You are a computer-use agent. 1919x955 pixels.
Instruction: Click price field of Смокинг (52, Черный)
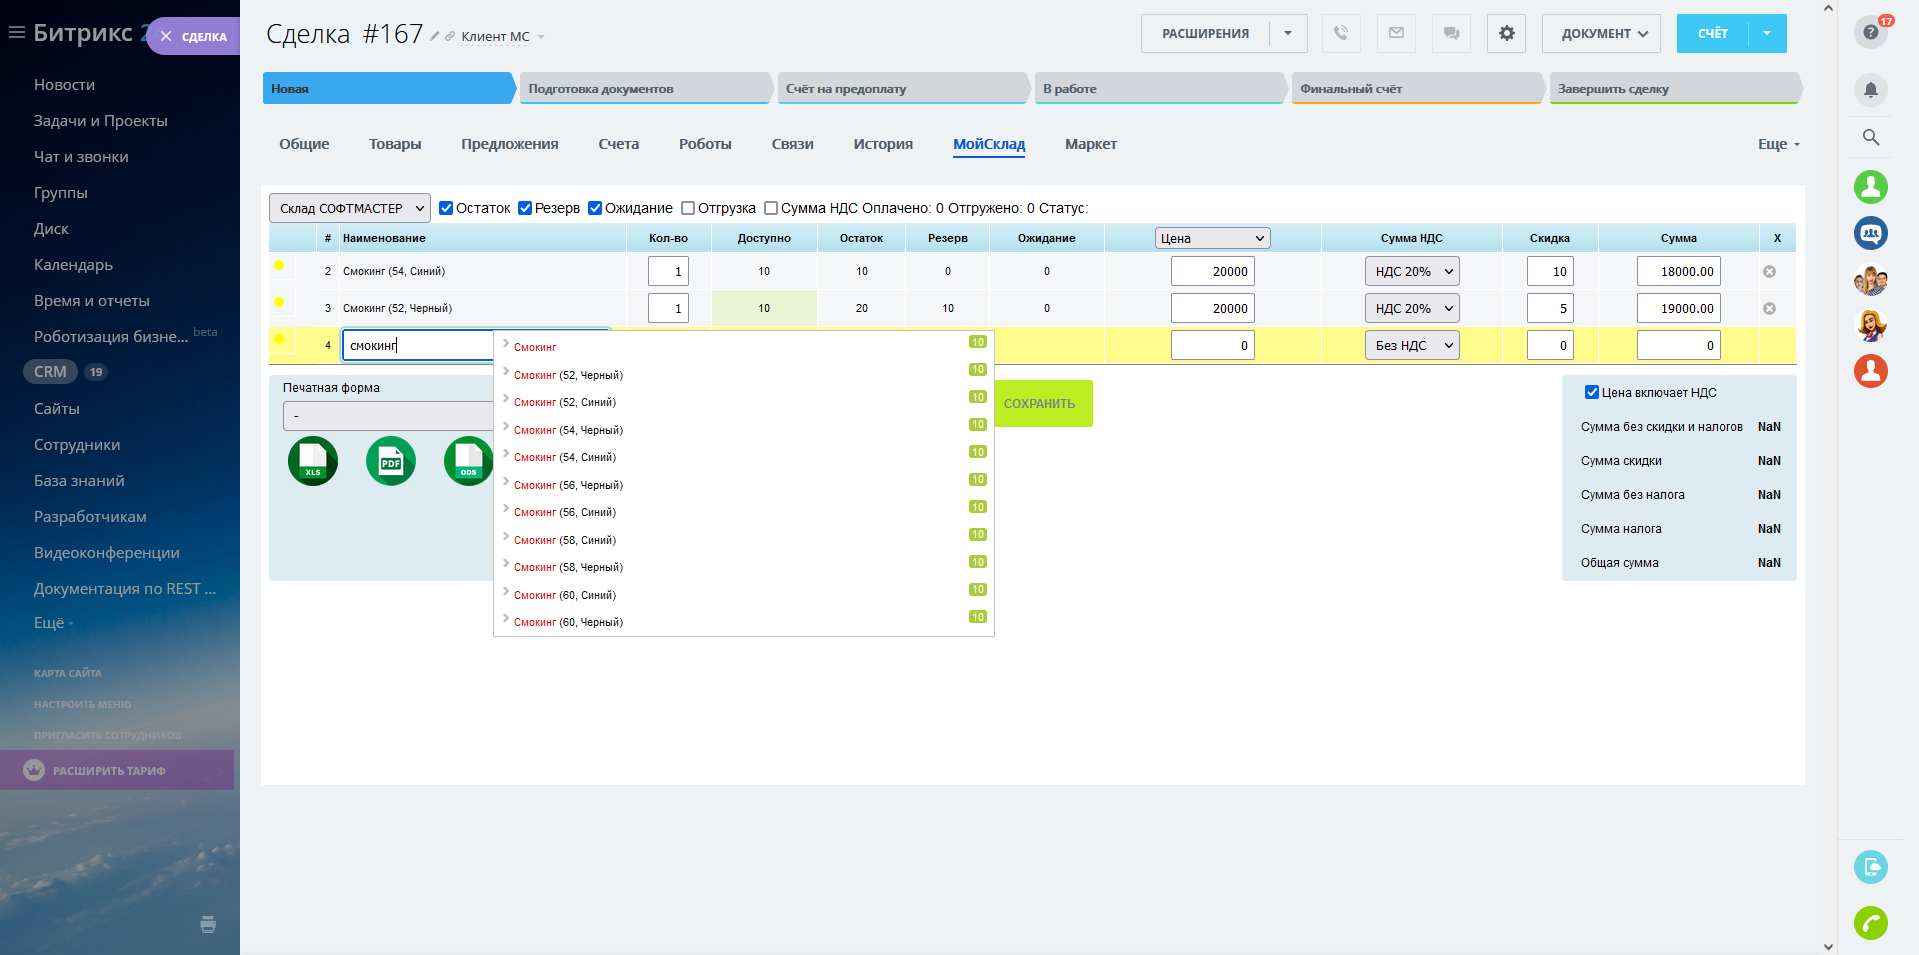(1212, 308)
